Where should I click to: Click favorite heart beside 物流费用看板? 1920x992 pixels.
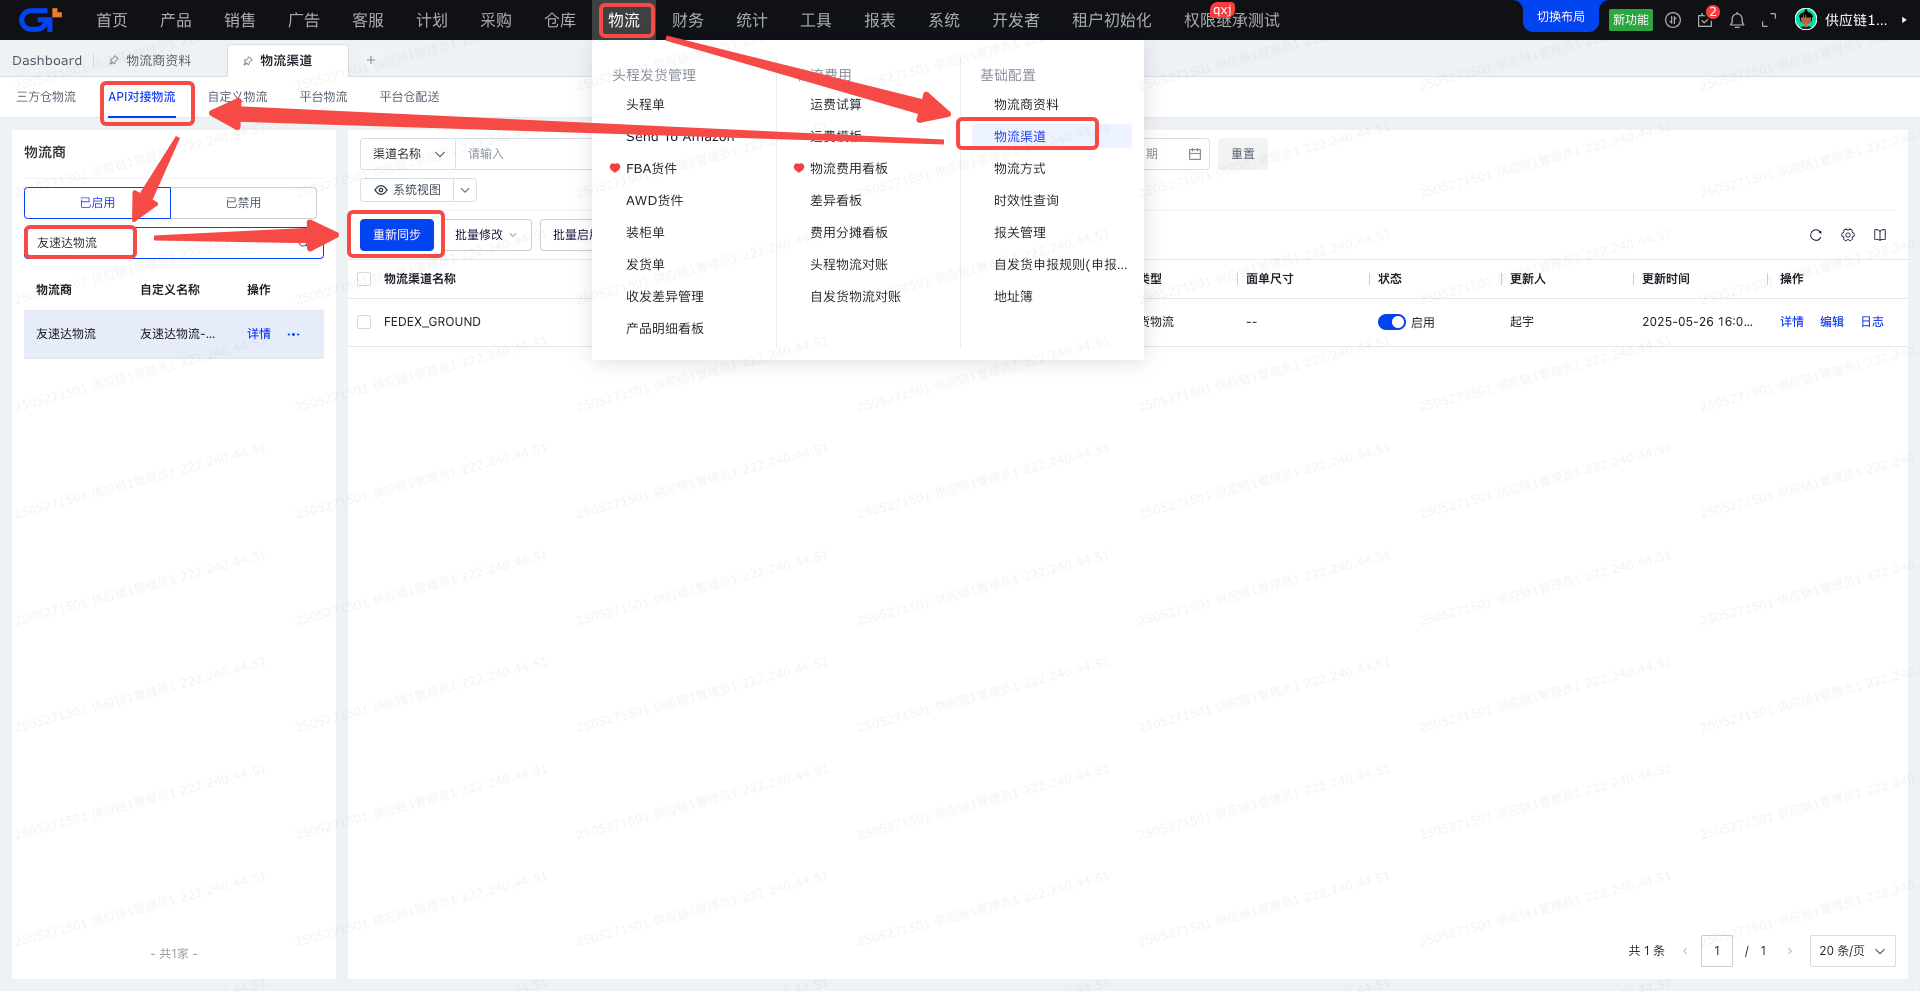(799, 168)
